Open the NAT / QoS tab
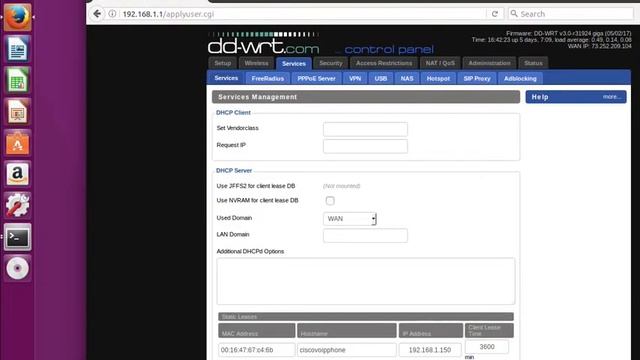 (440, 63)
